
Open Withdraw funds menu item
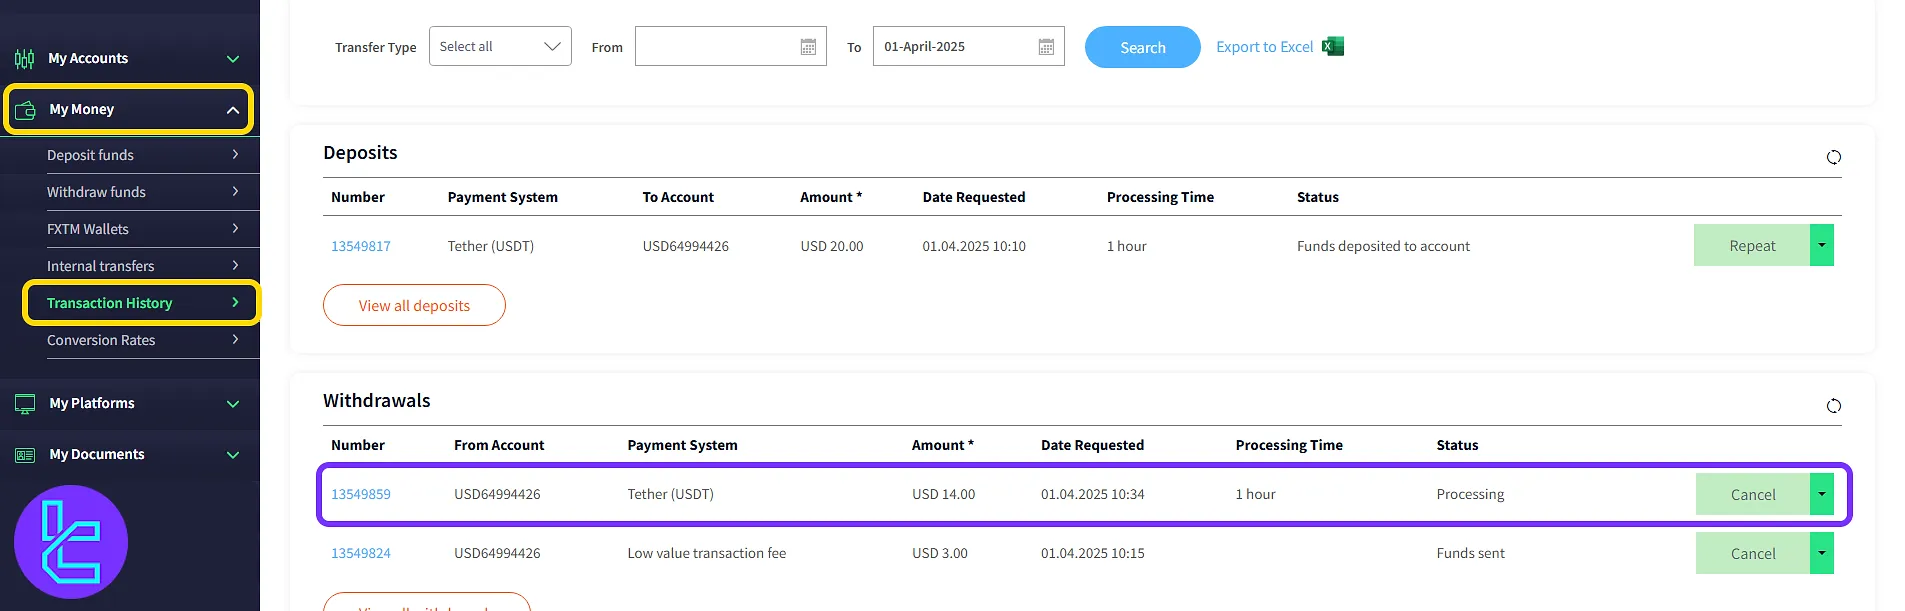[x=143, y=192]
